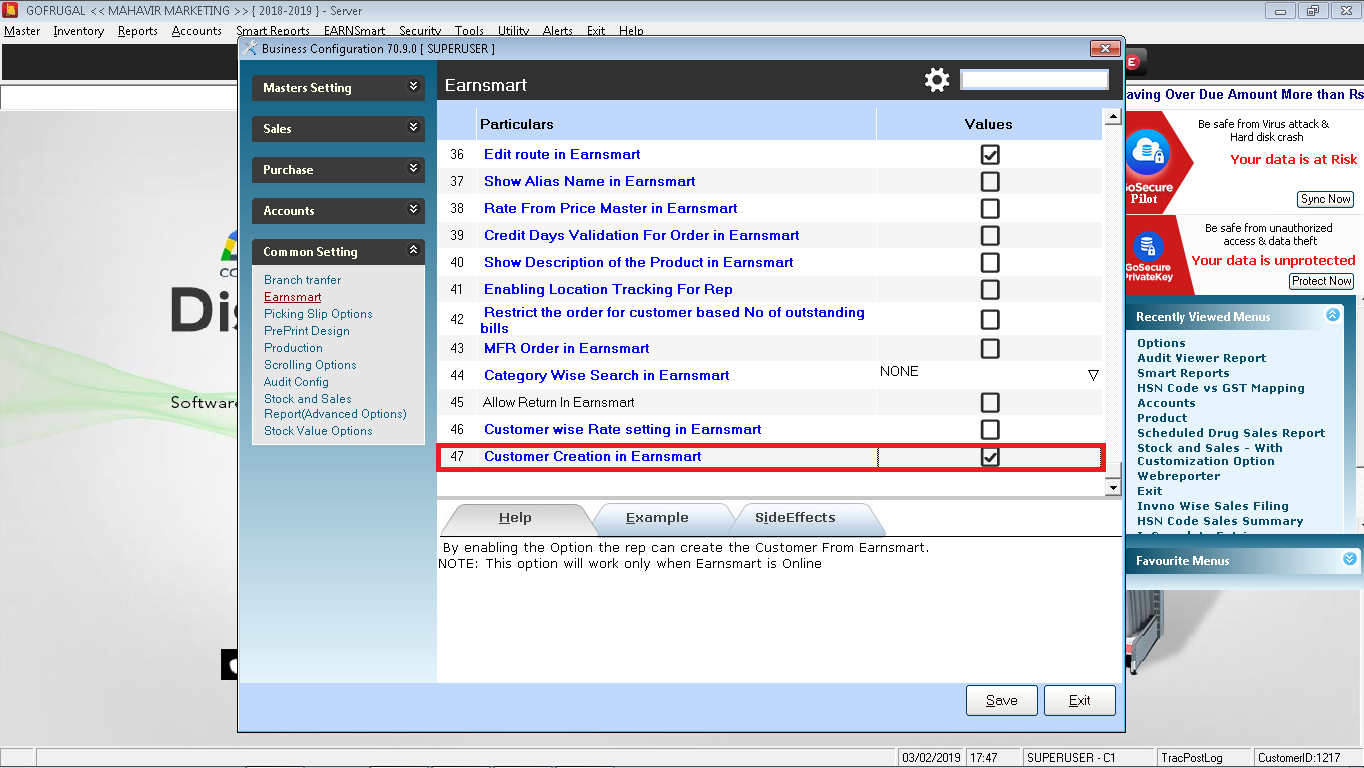Enable Customer wise Rate setting checkbox
This screenshot has height=768, width=1364.
(990, 430)
